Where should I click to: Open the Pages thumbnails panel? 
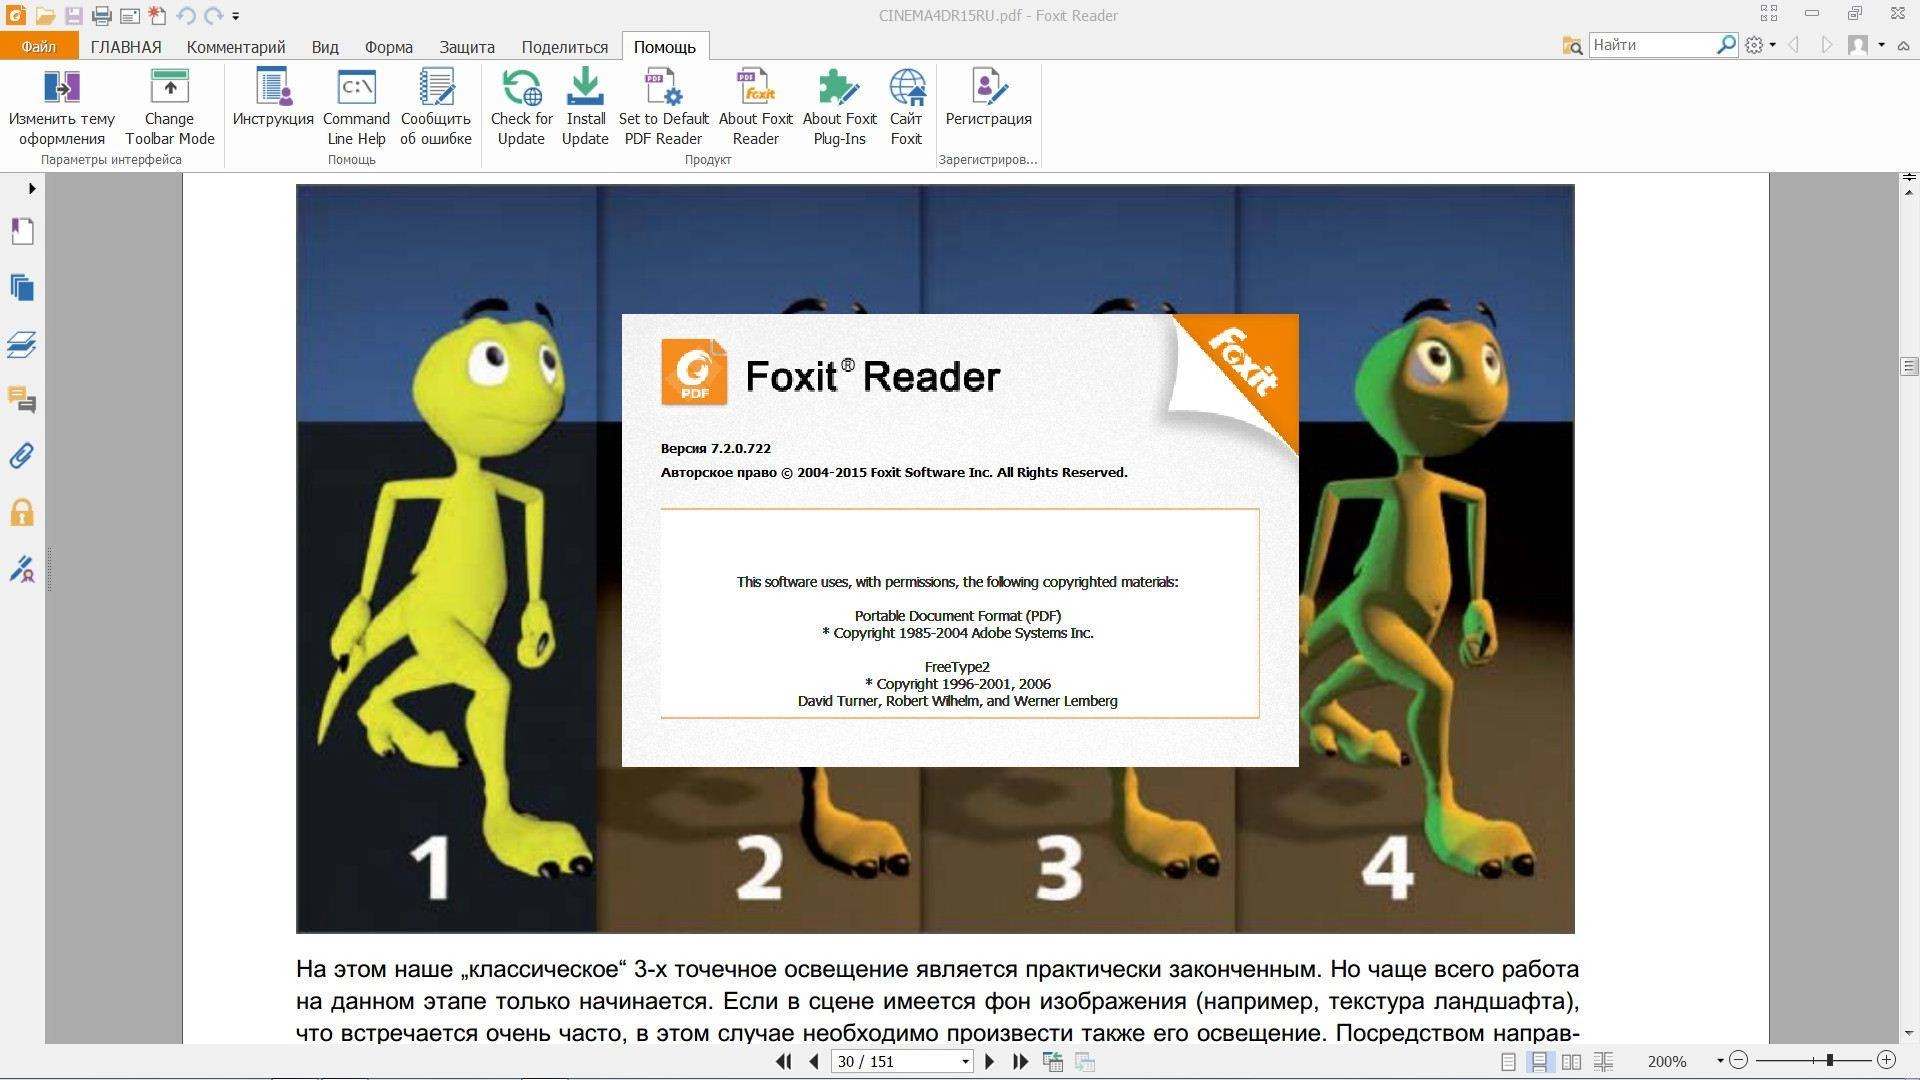[x=22, y=288]
